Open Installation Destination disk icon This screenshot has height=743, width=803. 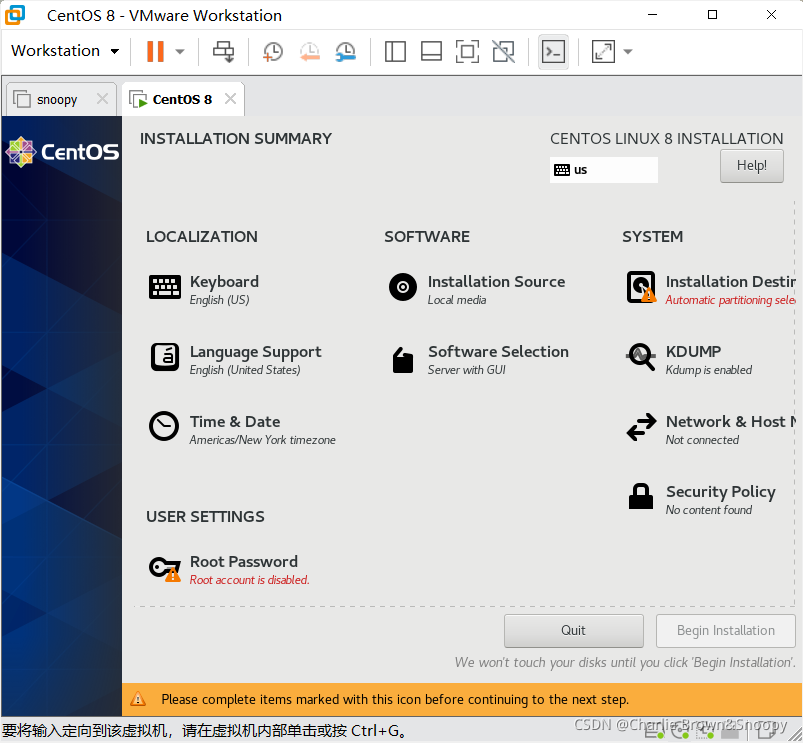[641, 287]
